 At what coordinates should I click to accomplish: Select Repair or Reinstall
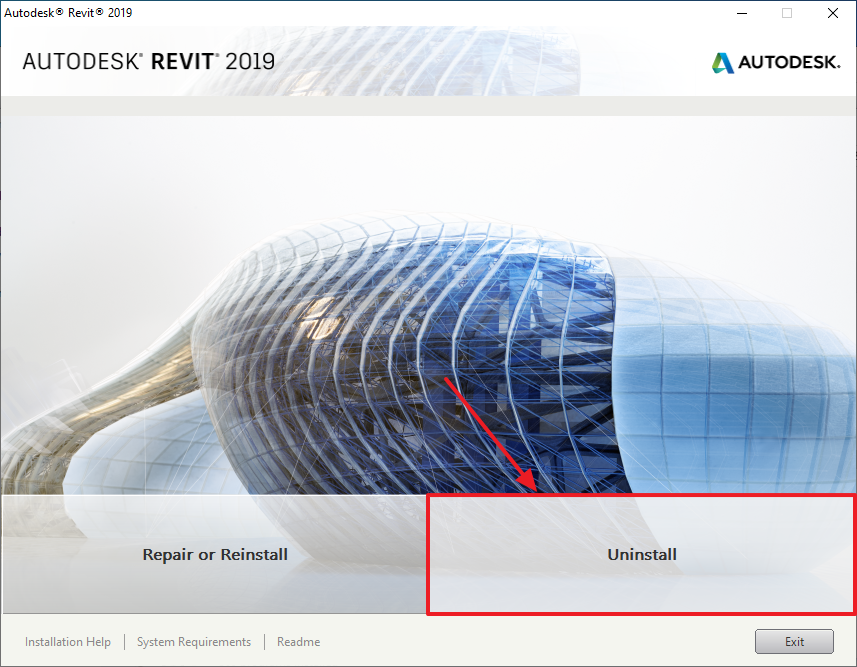(x=214, y=554)
